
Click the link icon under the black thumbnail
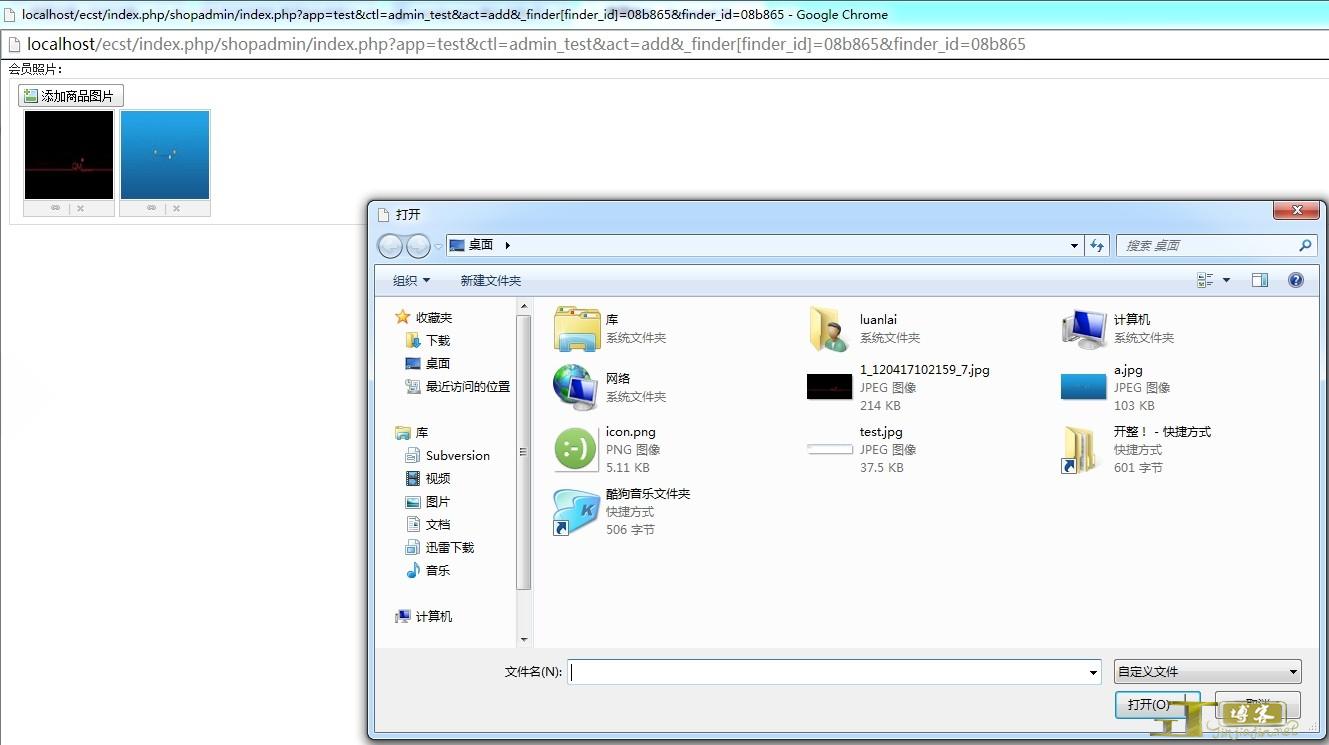(x=56, y=208)
